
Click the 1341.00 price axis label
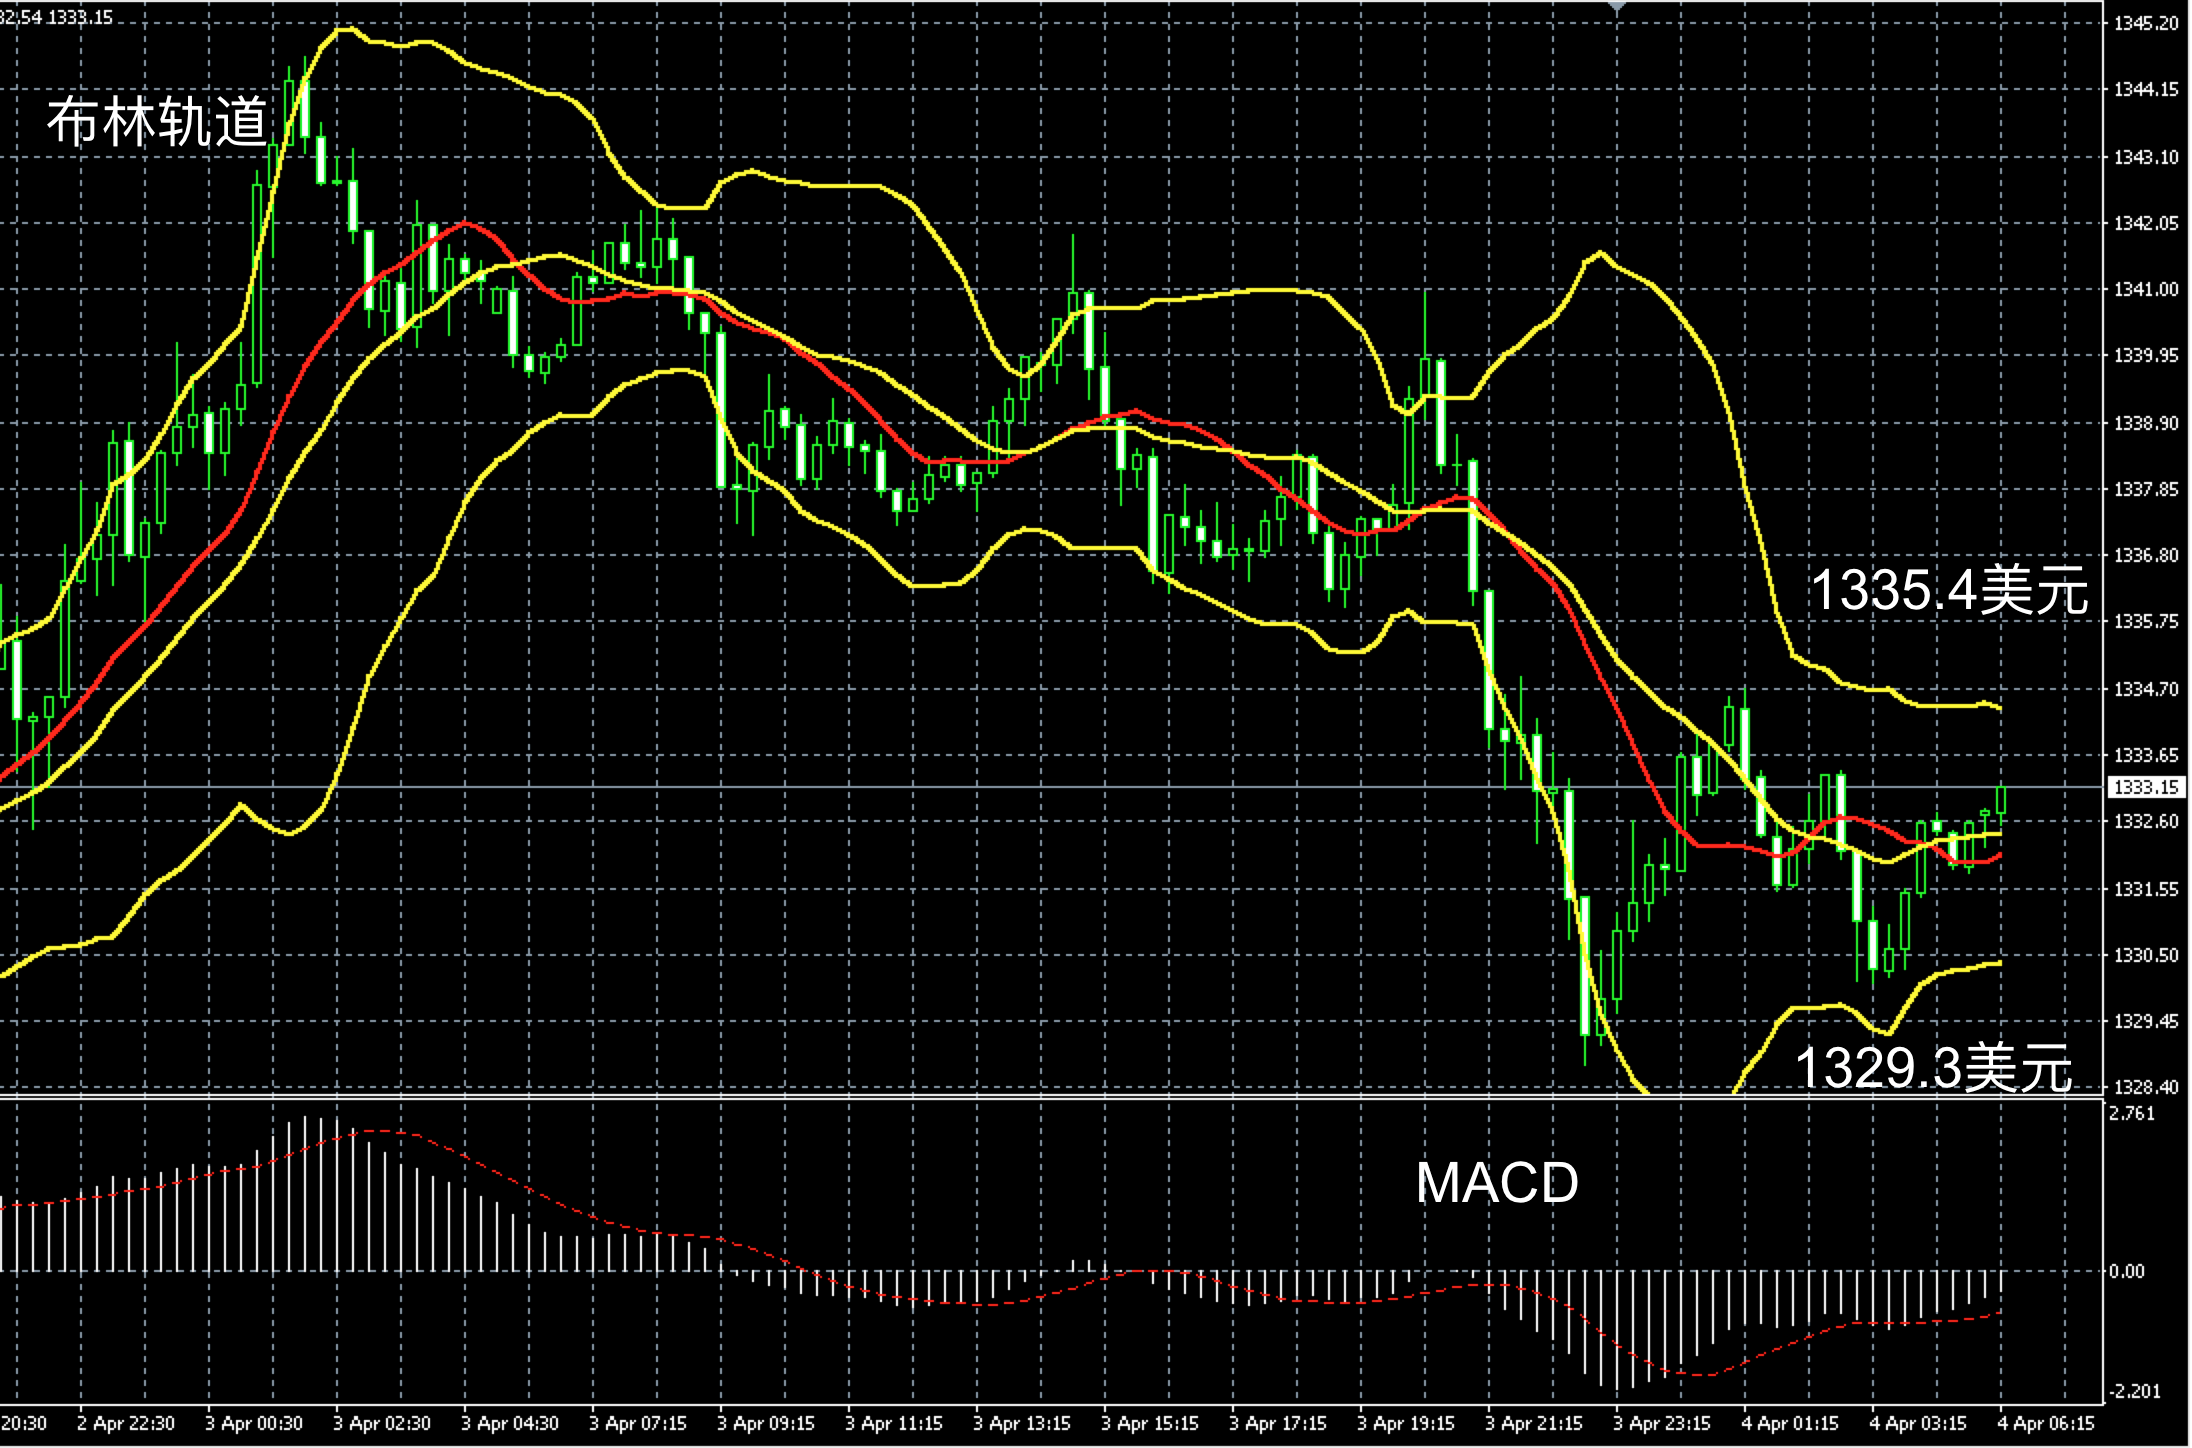(x=2146, y=290)
